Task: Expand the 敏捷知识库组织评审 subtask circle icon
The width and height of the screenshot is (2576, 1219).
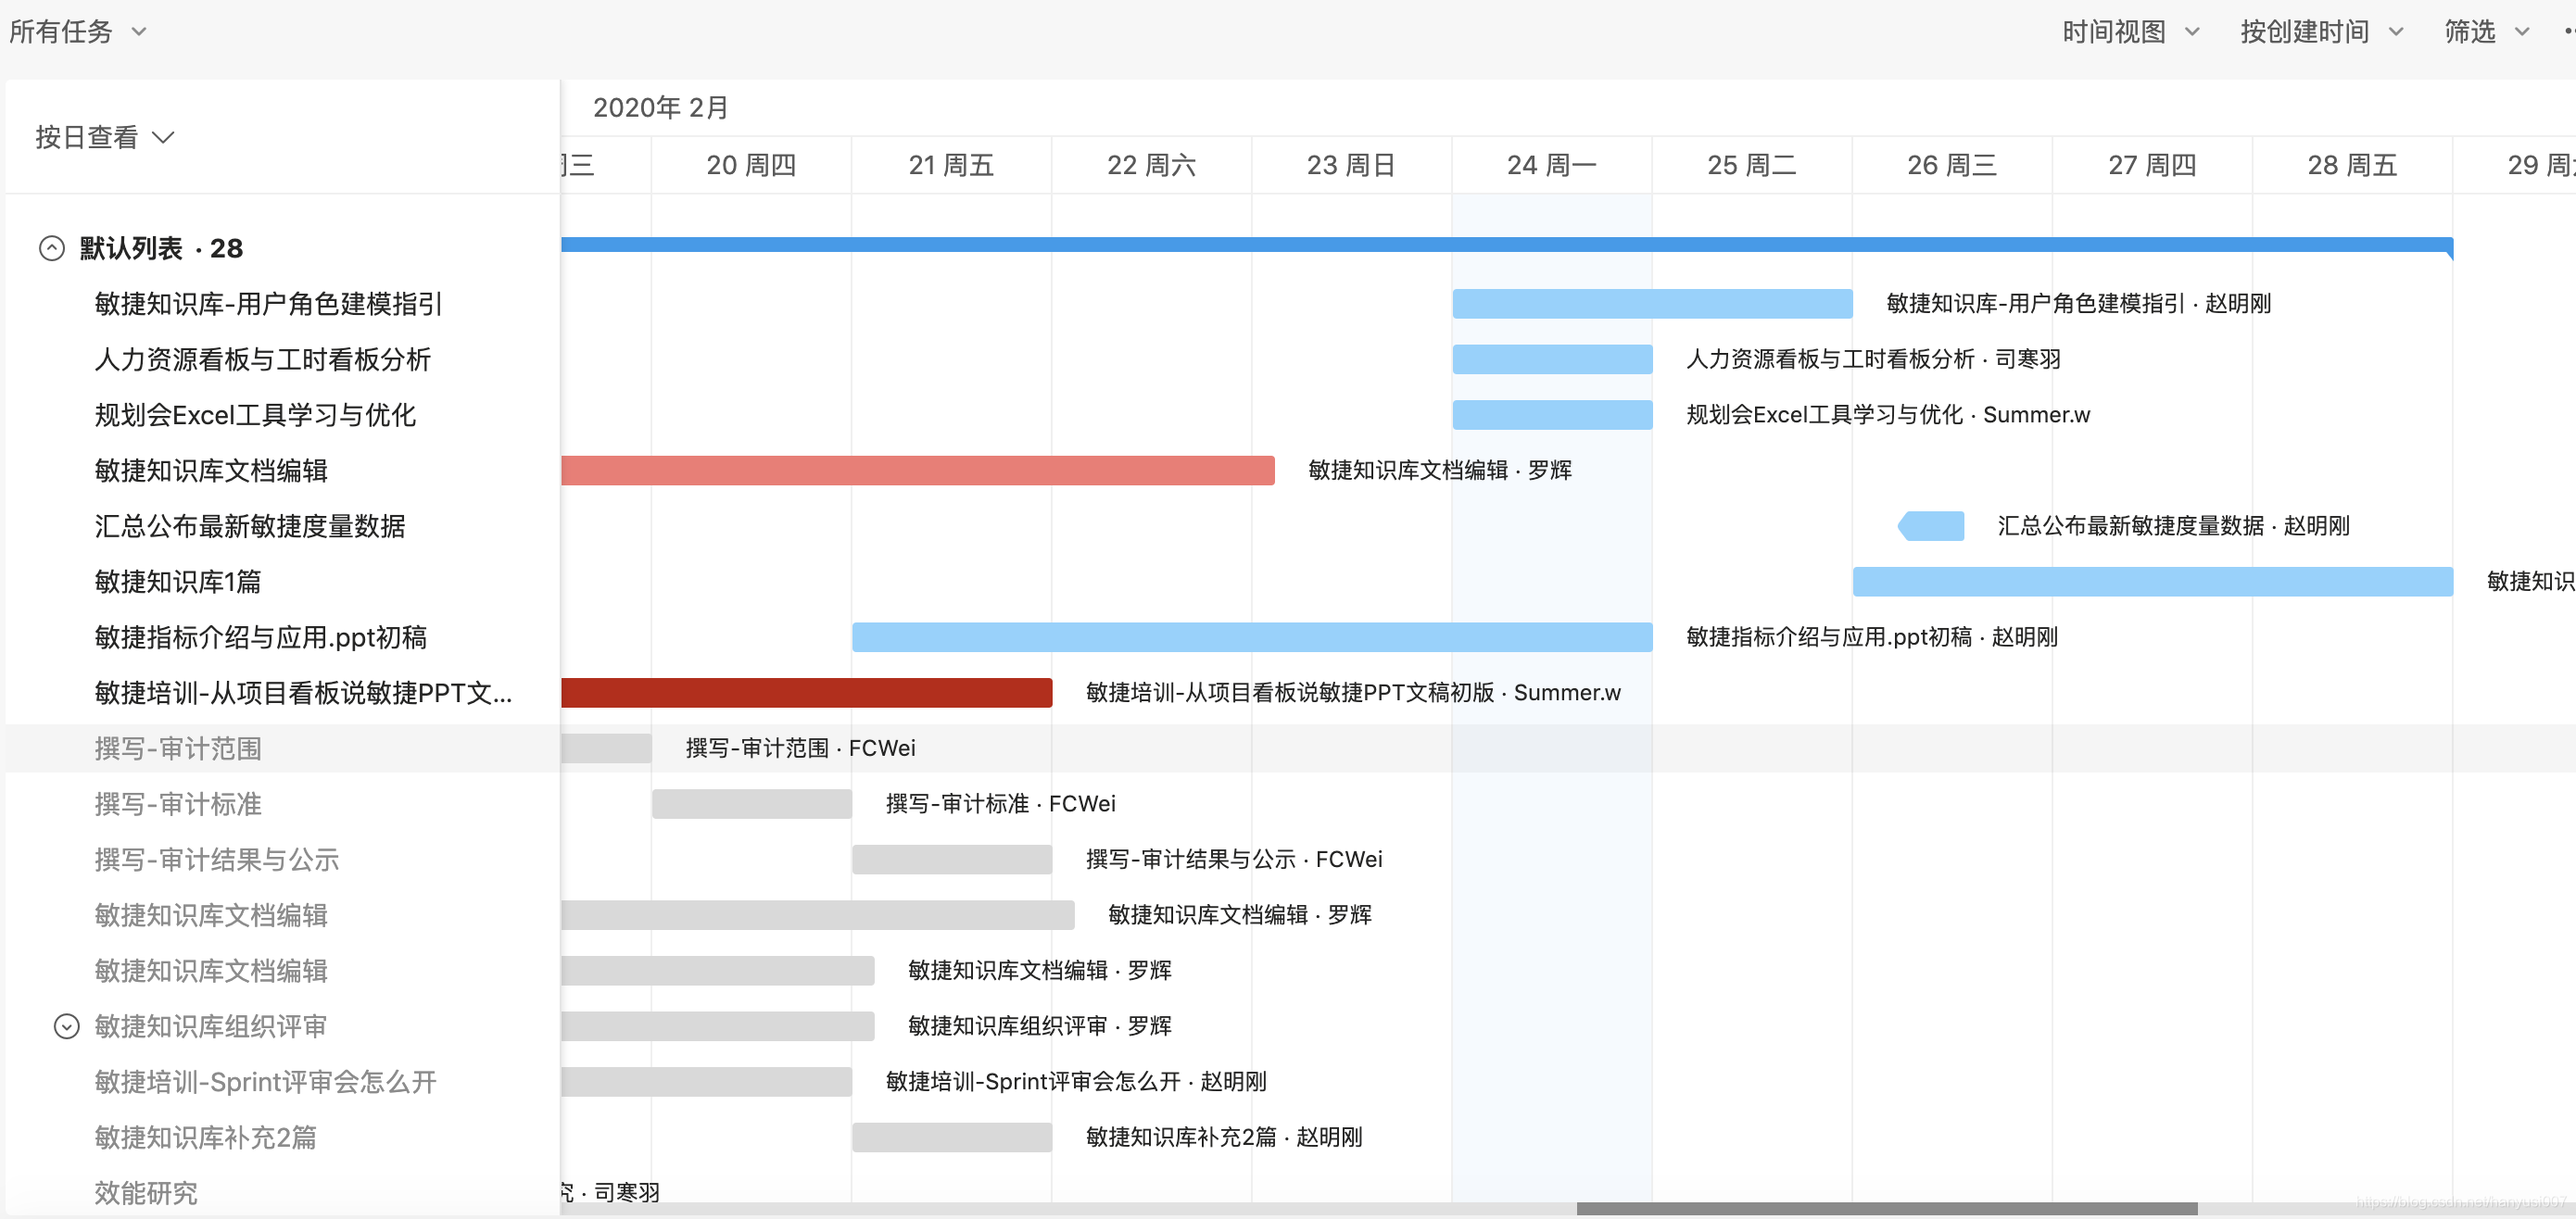Action: (x=66, y=1026)
